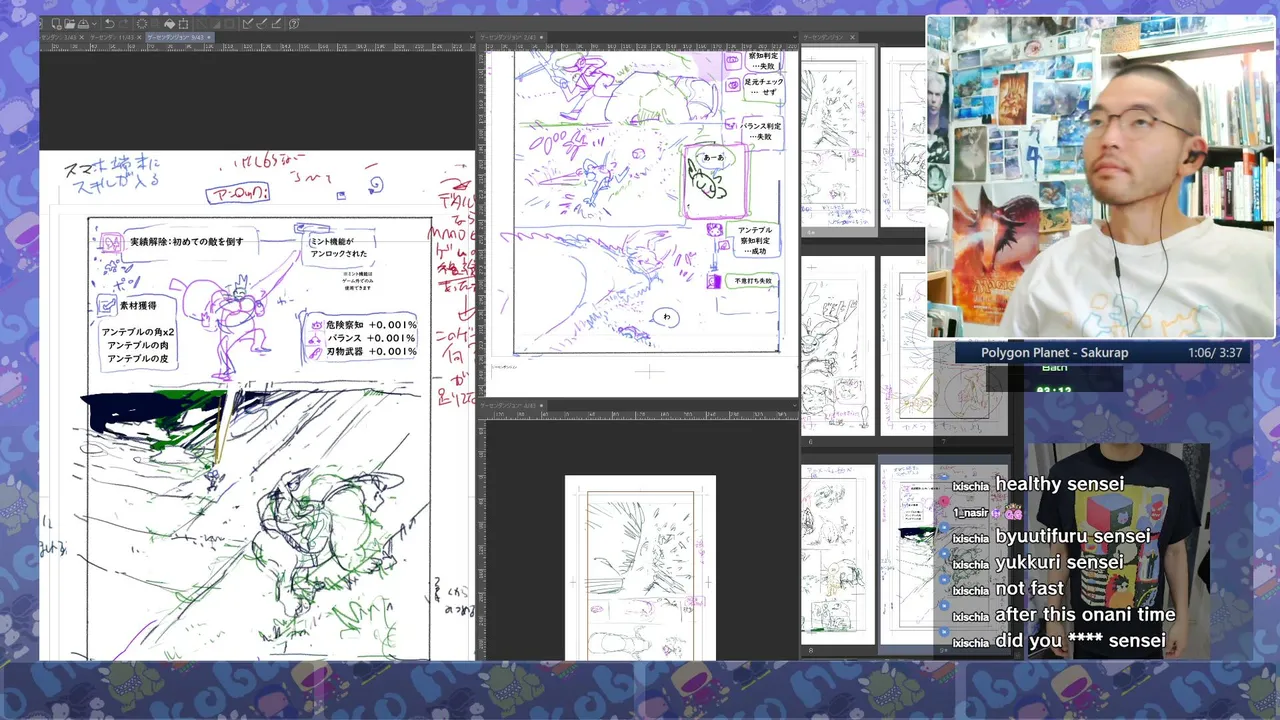Close the 9/43 canvas tab

pos(209,37)
